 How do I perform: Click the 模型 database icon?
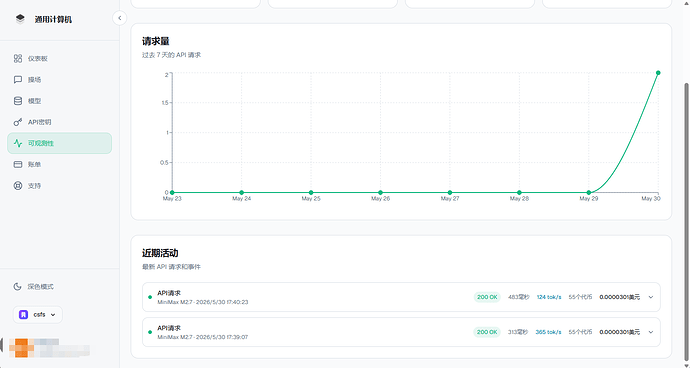(x=18, y=101)
